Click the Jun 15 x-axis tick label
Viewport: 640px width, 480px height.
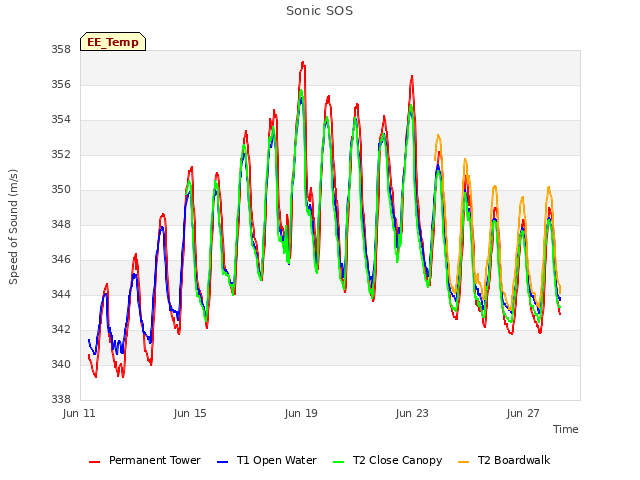tap(190, 413)
